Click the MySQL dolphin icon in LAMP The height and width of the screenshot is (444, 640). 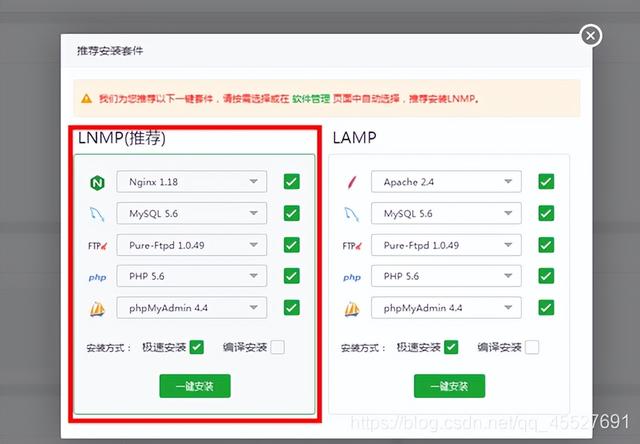(x=351, y=214)
